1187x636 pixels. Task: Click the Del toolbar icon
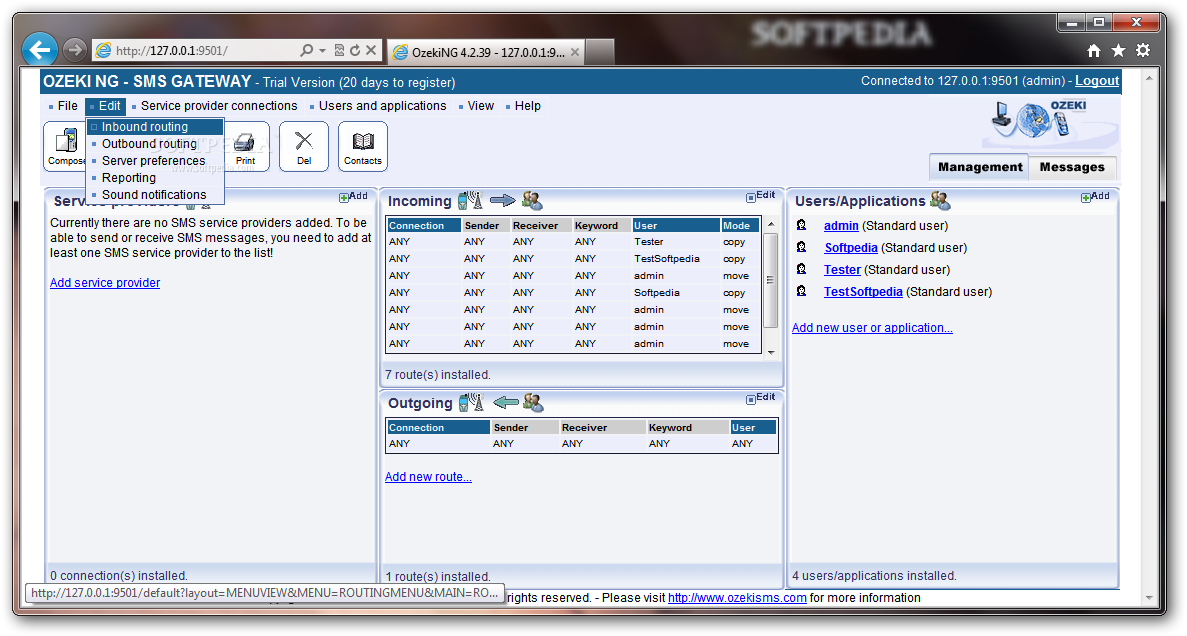click(304, 146)
